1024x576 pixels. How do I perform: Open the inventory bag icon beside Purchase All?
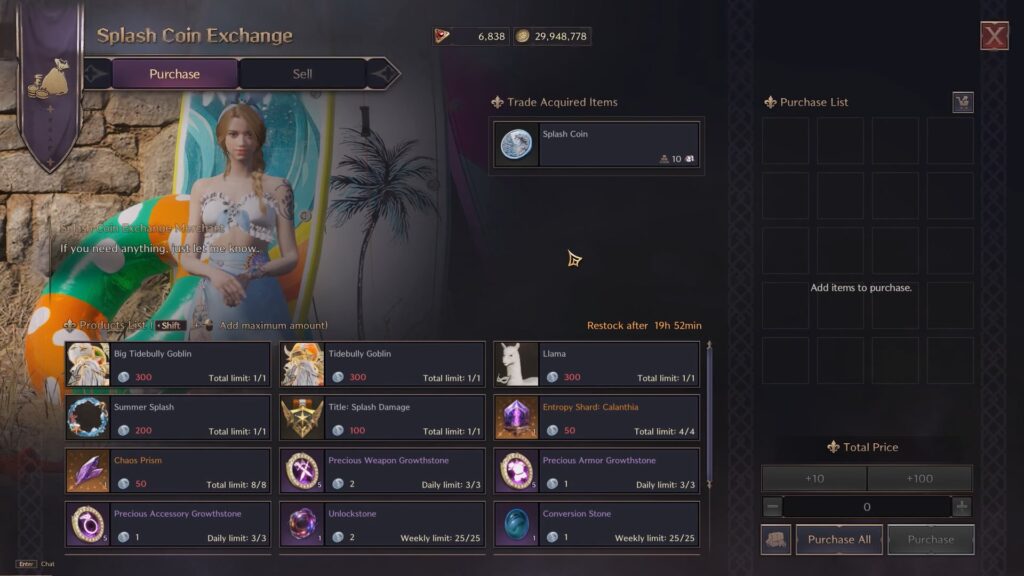click(x=776, y=539)
